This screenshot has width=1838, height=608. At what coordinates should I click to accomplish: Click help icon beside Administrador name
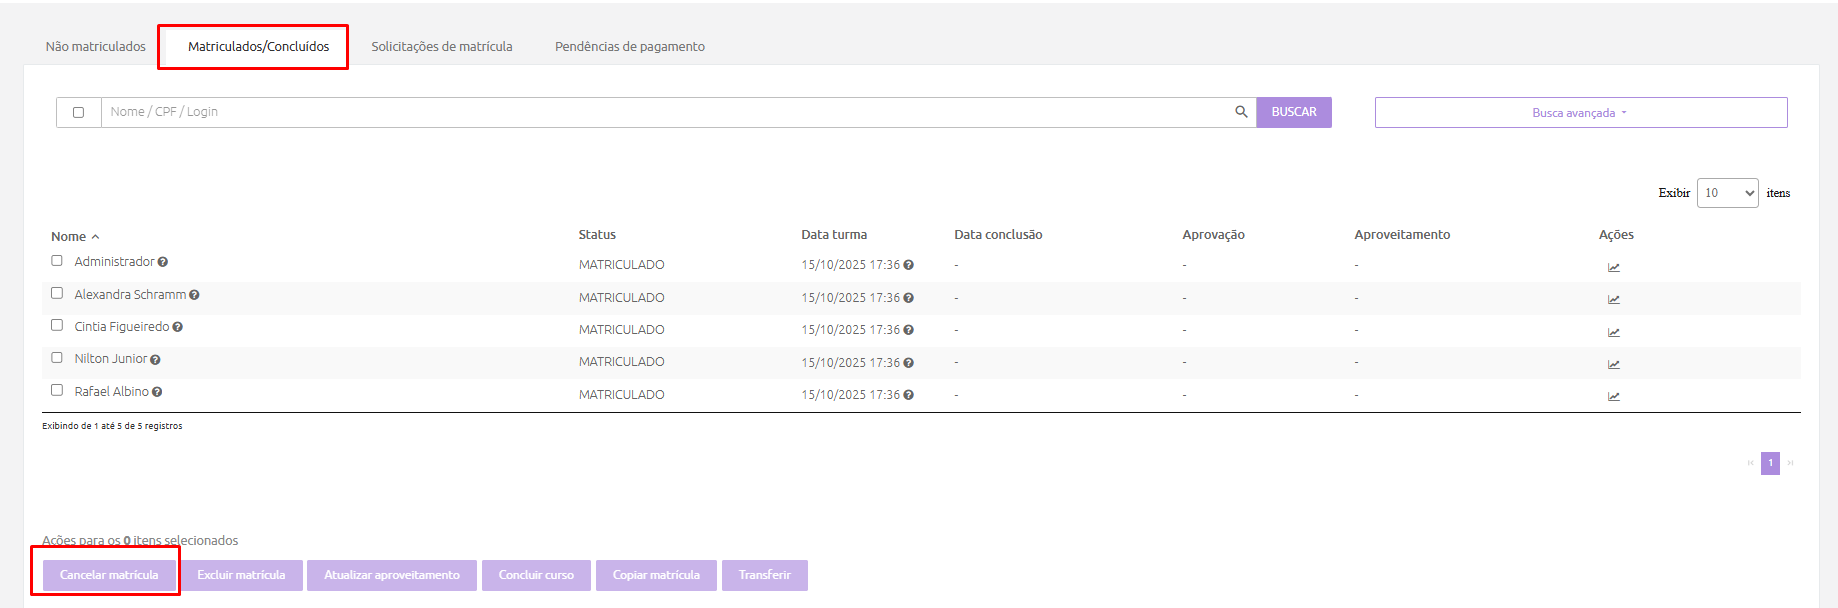coord(163,262)
